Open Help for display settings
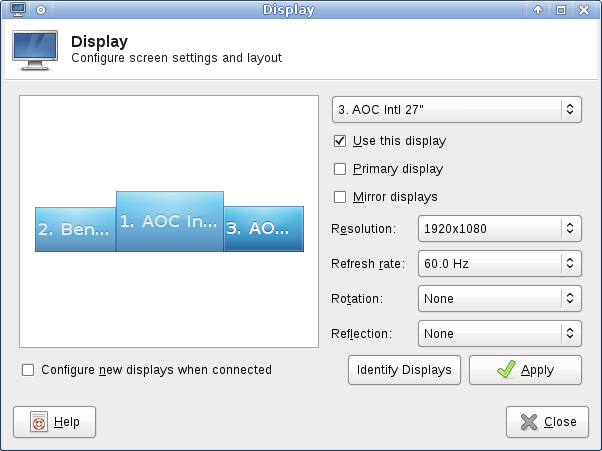The width and height of the screenshot is (602, 451). tap(55, 422)
